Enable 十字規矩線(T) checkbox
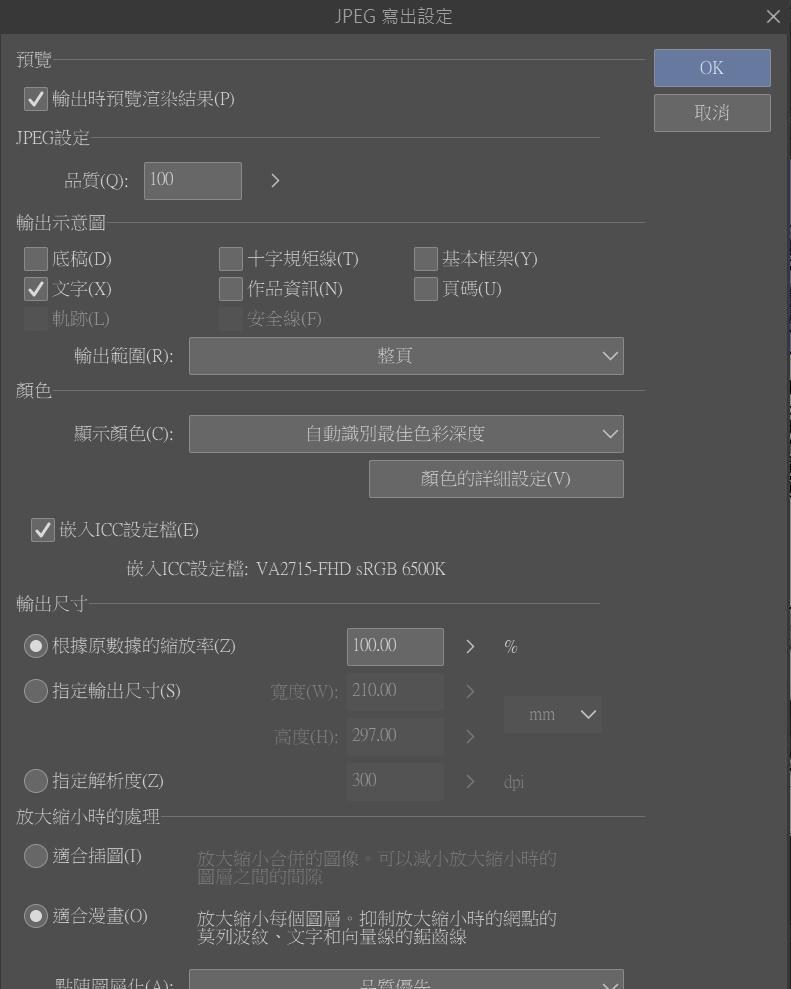Screen dimensions: 791x989 click(x=231, y=259)
